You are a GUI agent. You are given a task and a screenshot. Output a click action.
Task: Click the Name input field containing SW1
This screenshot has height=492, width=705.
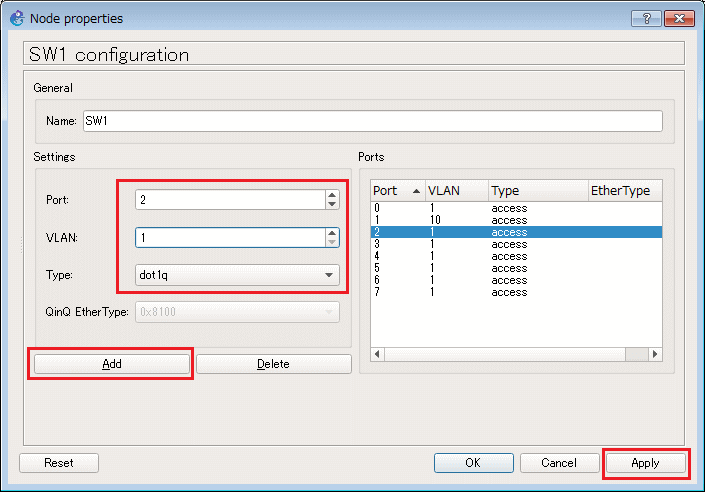click(373, 121)
